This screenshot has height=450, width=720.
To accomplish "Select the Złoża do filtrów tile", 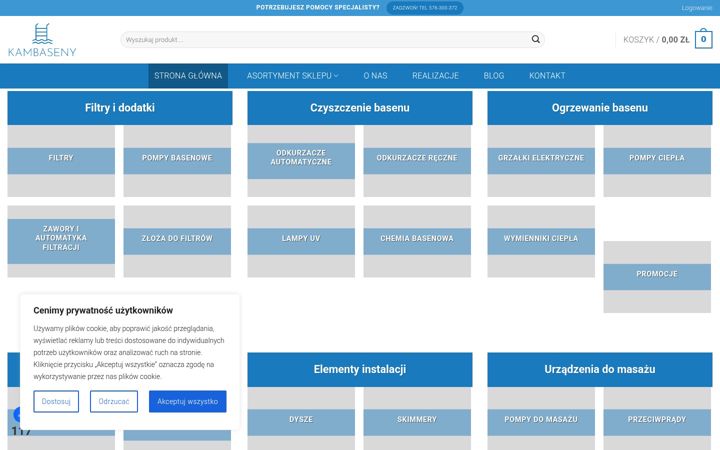I will point(177,241).
